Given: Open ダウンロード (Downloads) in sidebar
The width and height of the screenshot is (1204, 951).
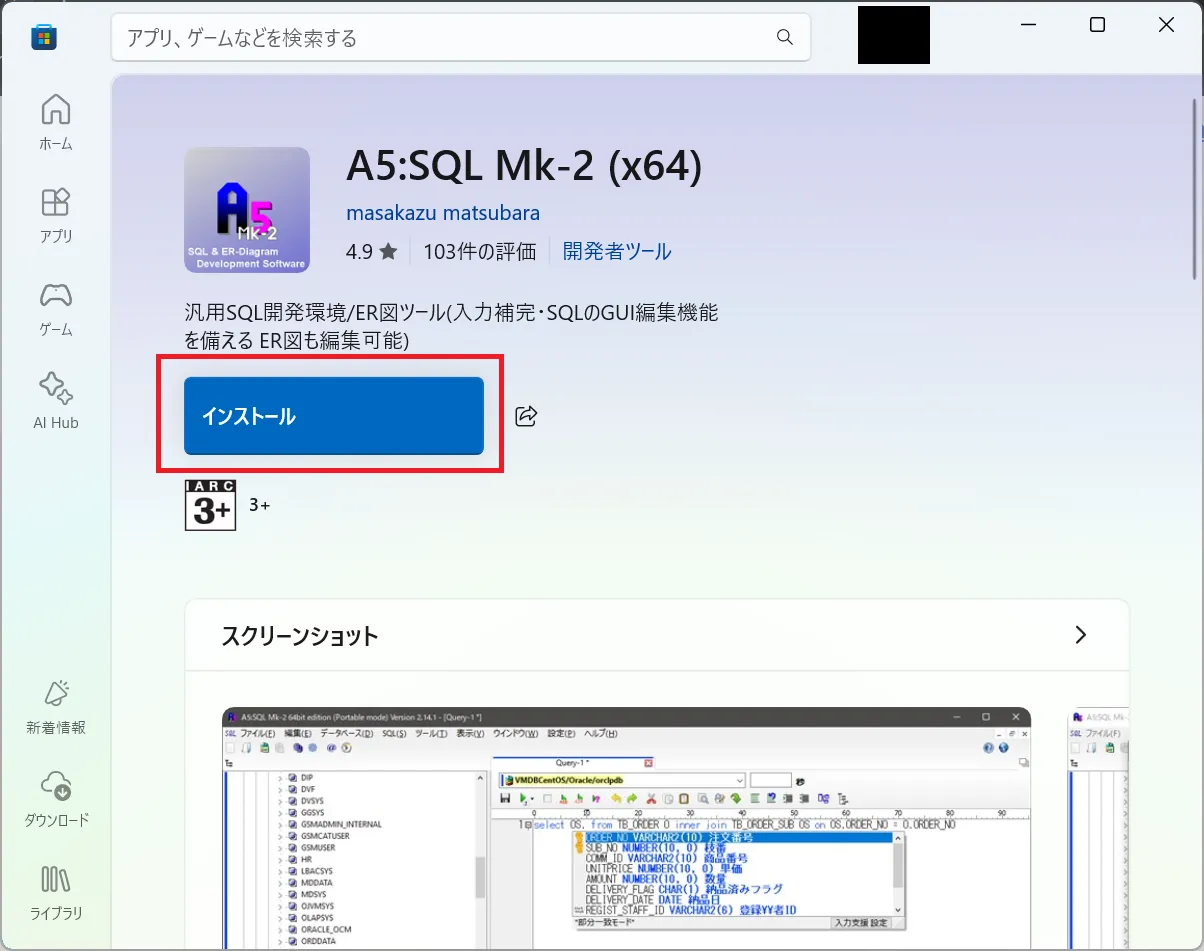Looking at the screenshot, I should pyautogui.click(x=56, y=799).
